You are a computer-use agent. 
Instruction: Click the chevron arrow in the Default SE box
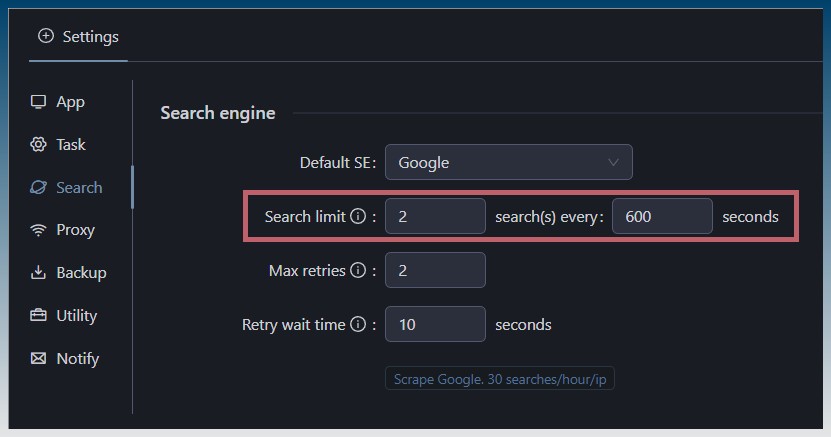[x=613, y=162]
